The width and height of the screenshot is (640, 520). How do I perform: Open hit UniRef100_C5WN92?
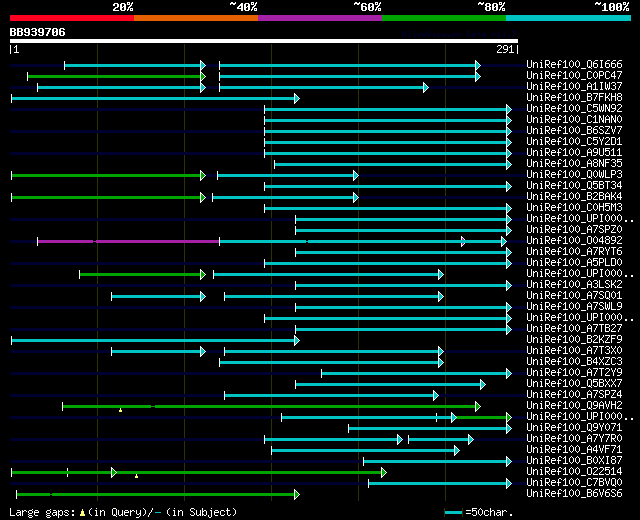pyautogui.click(x=574, y=109)
